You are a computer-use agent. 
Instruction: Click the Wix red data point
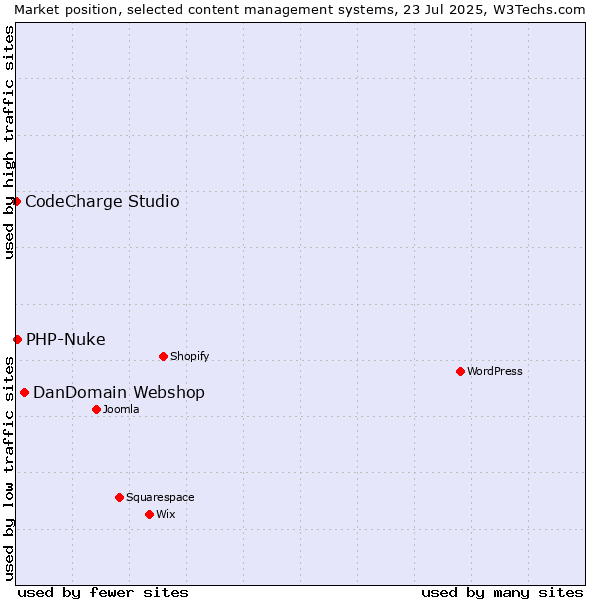pyautogui.click(x=150, y=515)
